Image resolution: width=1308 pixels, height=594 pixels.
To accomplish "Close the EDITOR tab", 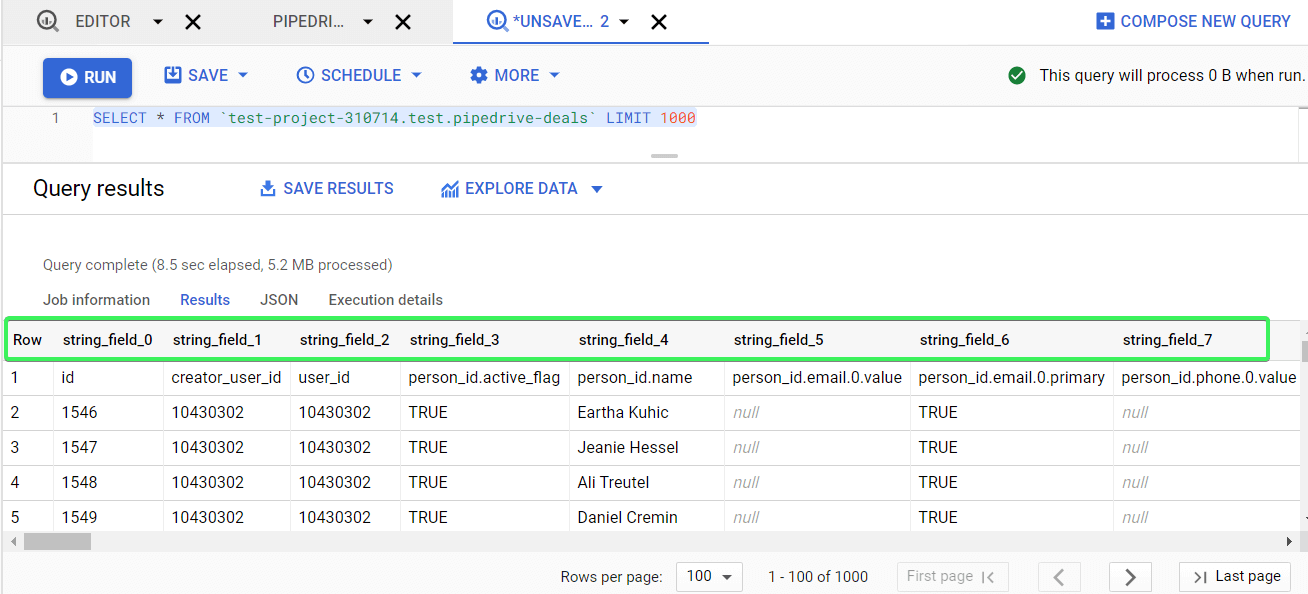I will 194,22.
